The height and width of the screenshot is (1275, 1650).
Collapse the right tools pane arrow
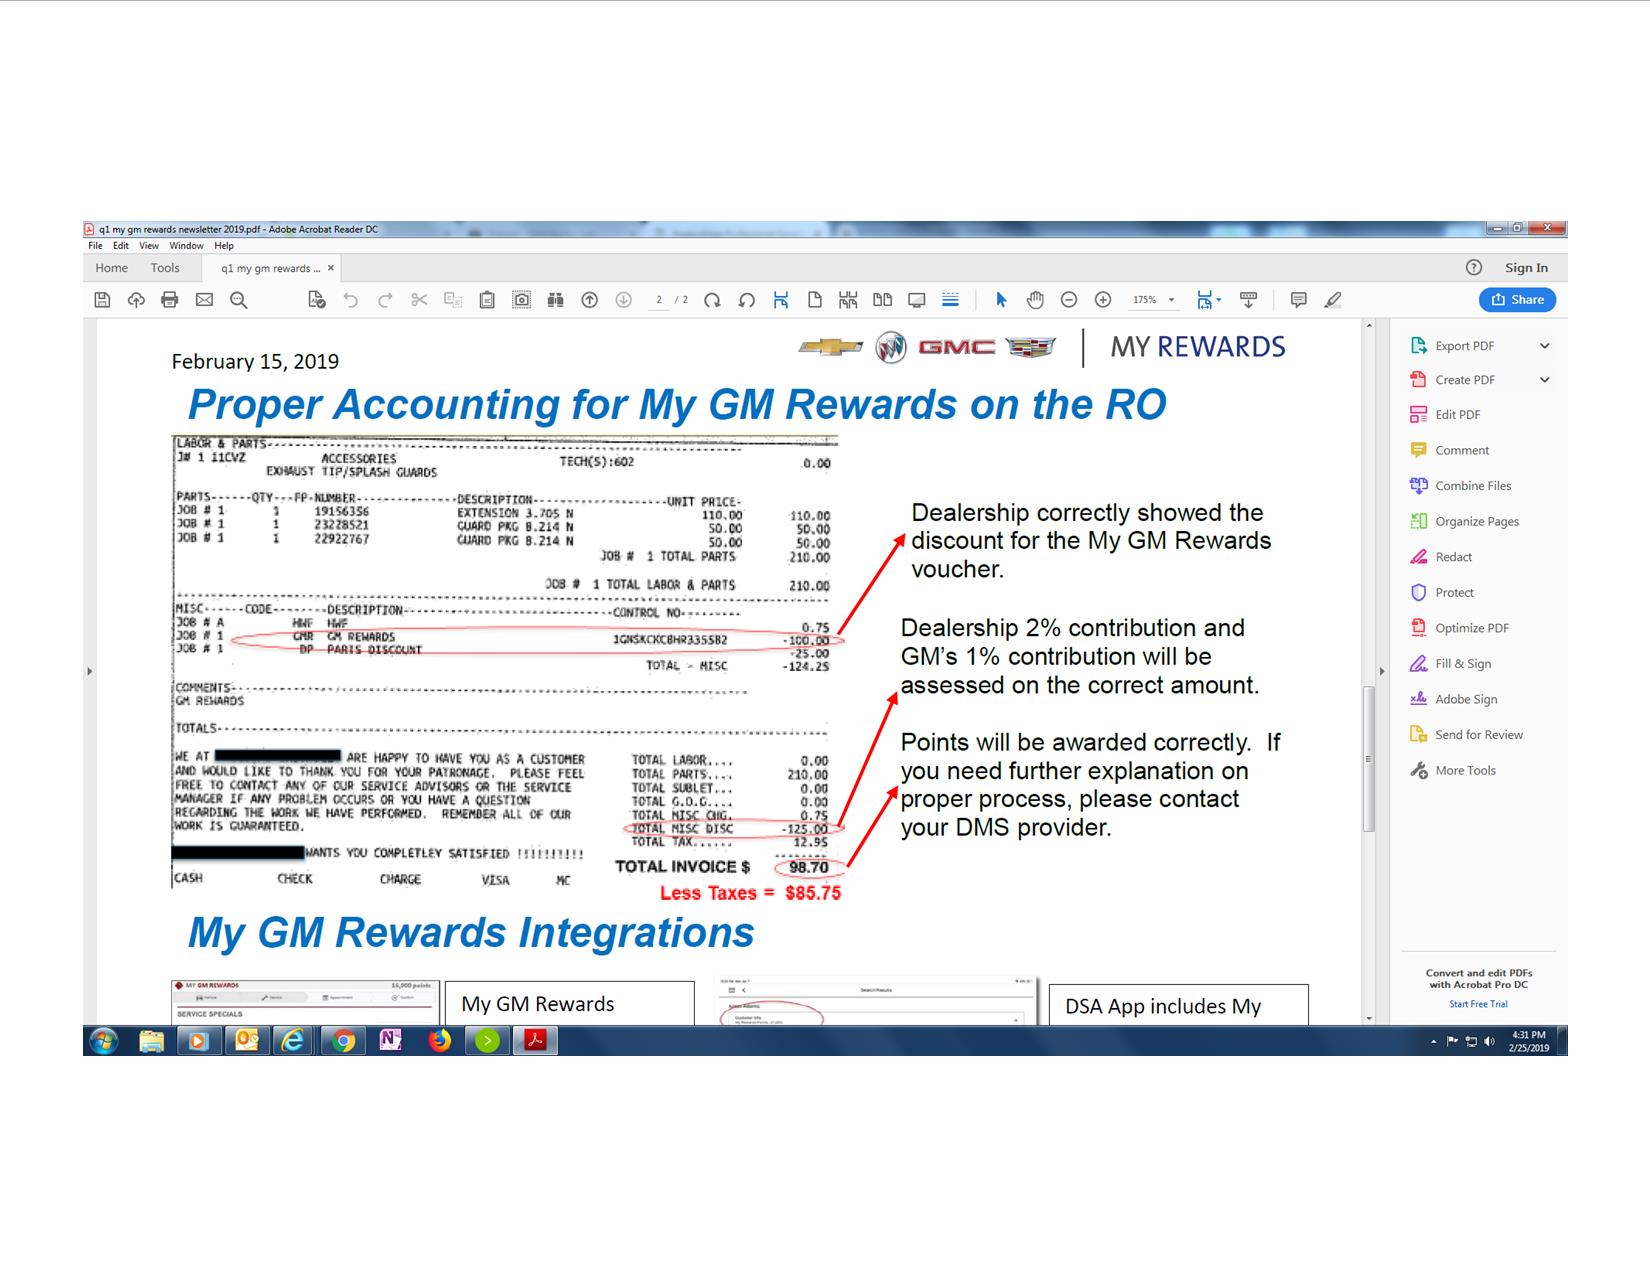pyautogui.click(x=1382, y=671)
